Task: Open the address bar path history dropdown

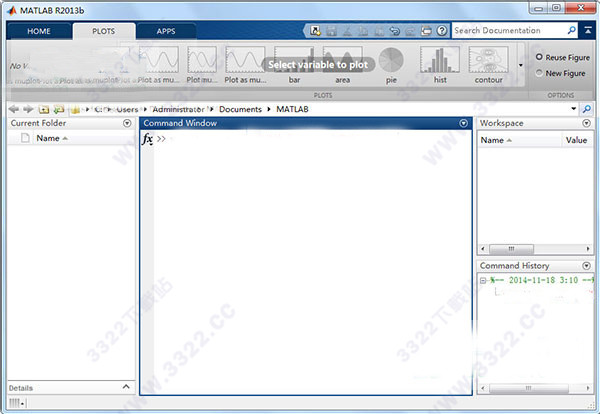Action: [574, 109]
